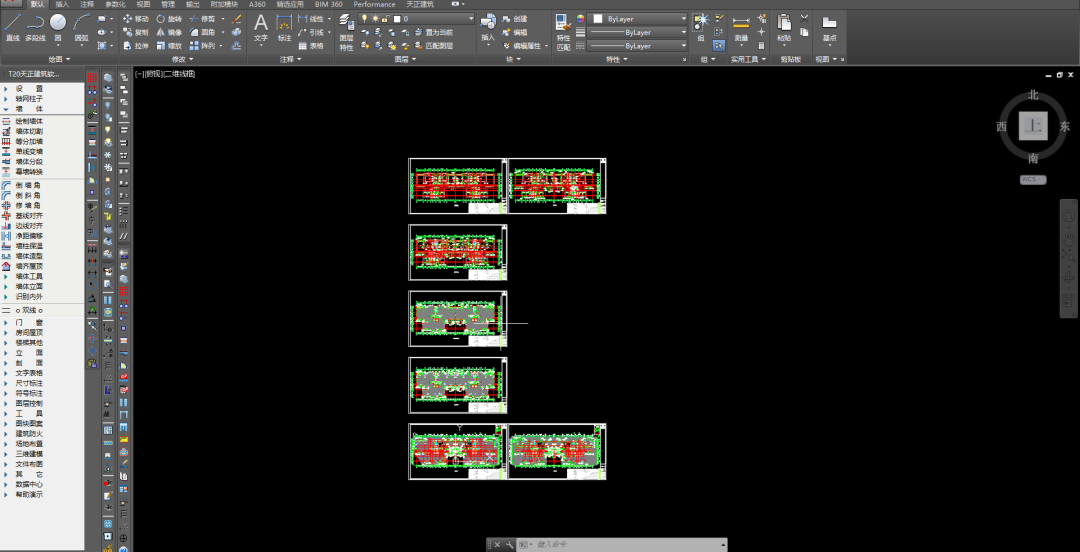Click the 组 (Group) tool
Image resolution: width=1080 pixels, height=552 pixels.
701,28
